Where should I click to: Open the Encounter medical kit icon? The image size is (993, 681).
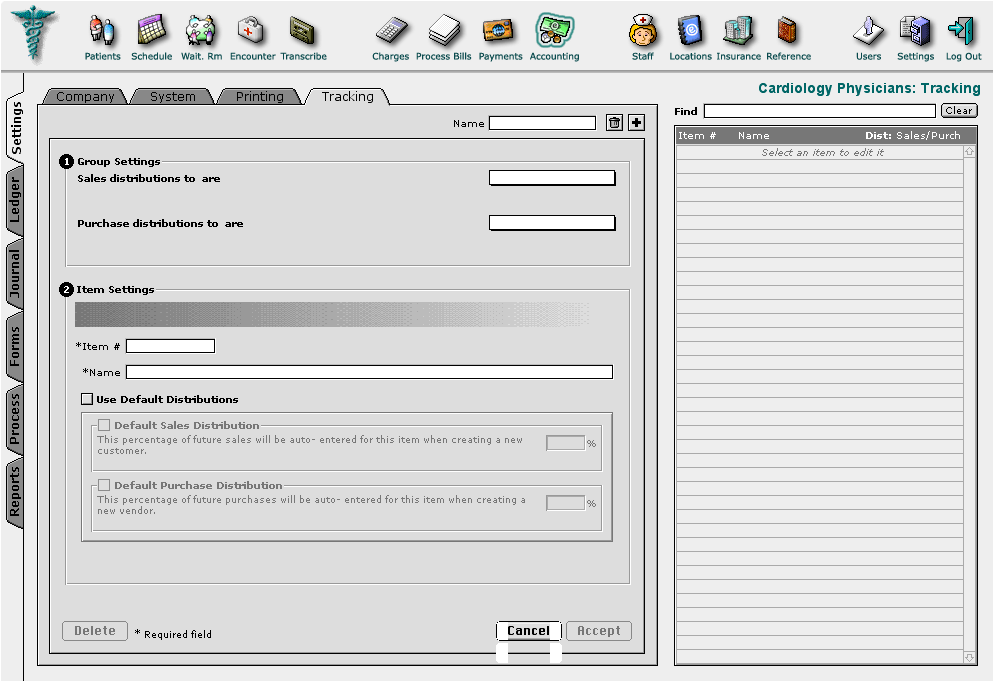(251, 31)
